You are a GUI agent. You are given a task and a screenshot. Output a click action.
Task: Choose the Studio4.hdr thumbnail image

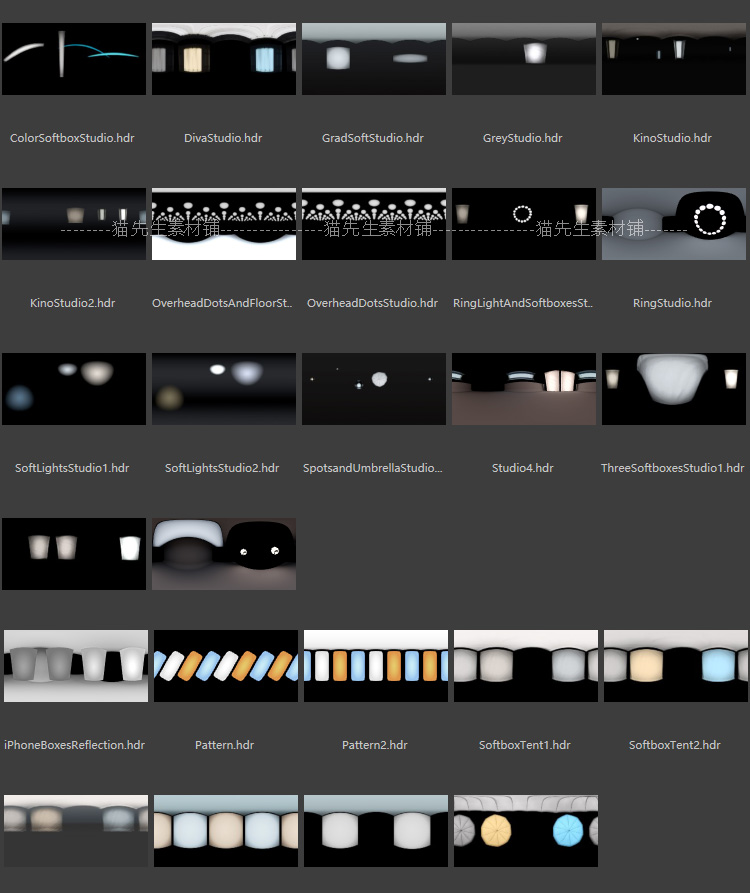(x=524, y=389)
